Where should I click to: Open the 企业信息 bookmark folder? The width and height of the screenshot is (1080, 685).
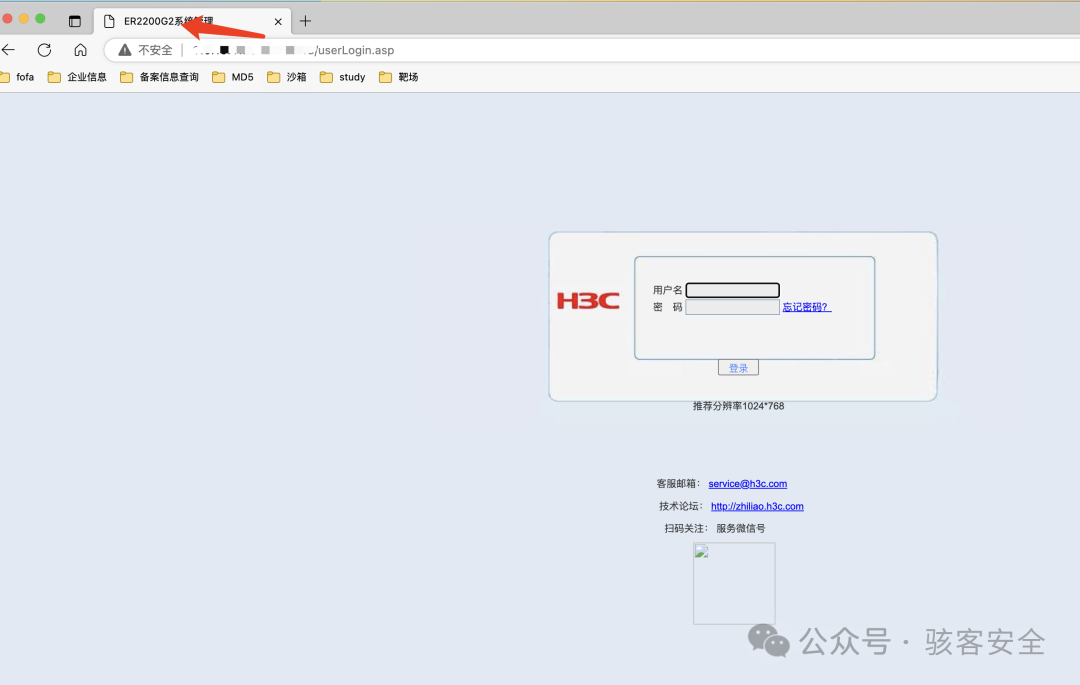point(77,77)
